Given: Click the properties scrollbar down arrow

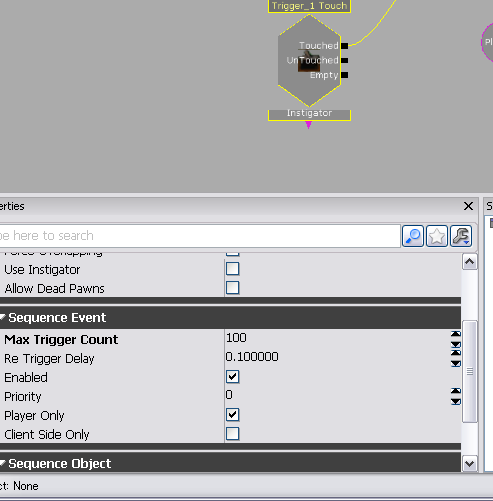Looking at the screenshot, I should (470, 464).
